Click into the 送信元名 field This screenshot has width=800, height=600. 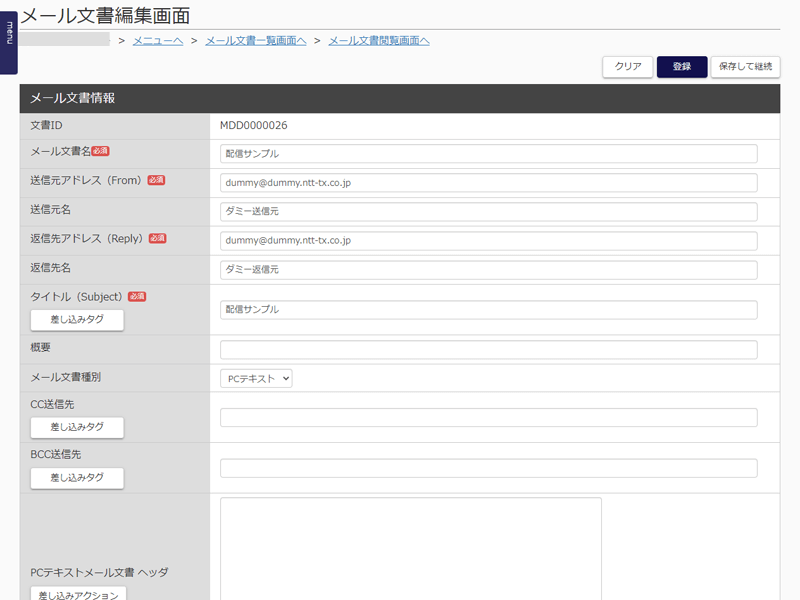(x=488, y=212)
